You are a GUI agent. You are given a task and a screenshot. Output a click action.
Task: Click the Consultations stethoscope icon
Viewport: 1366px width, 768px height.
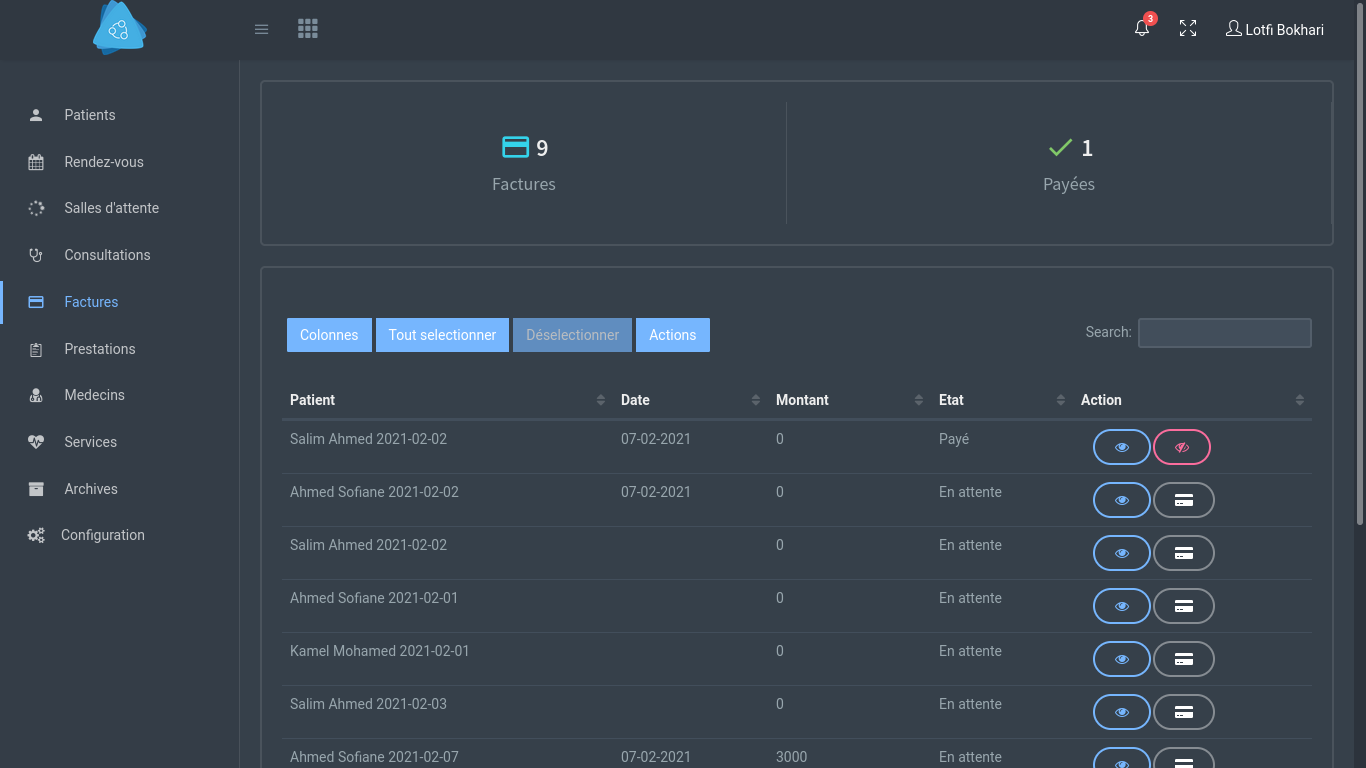(36, 255)
